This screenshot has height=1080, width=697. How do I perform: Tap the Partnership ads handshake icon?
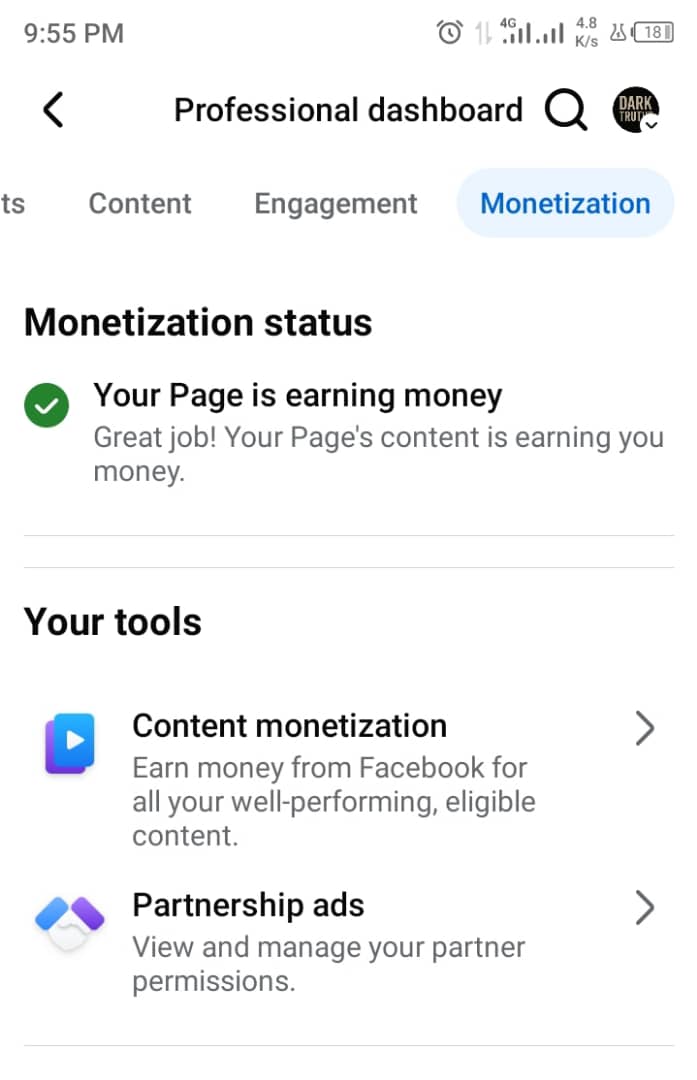coord(70,918)
